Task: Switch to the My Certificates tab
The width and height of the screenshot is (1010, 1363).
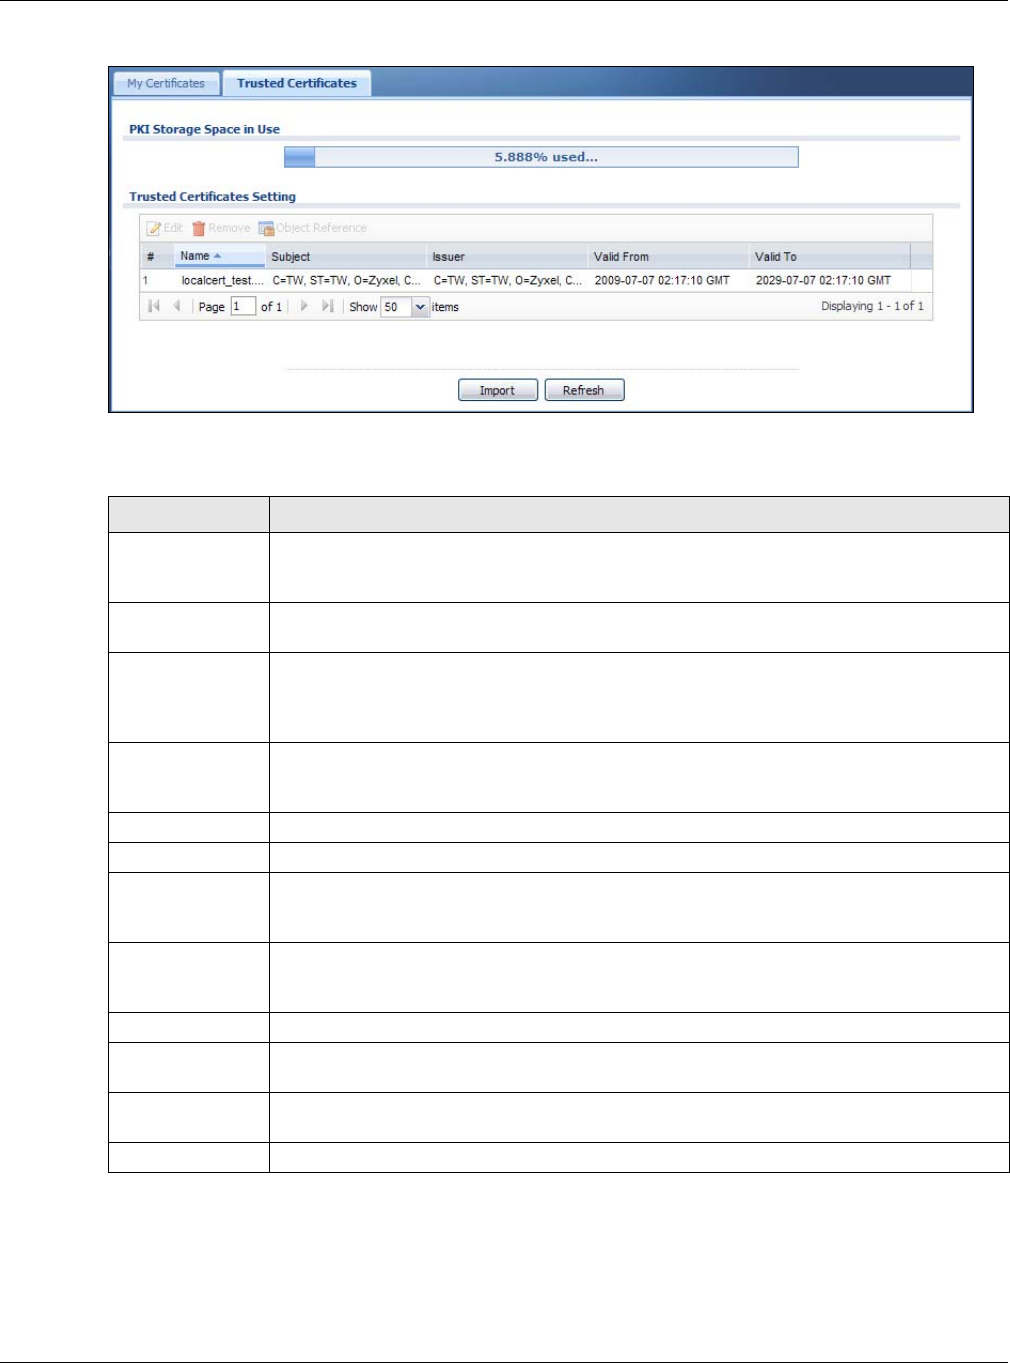Action: click(166, 83)
